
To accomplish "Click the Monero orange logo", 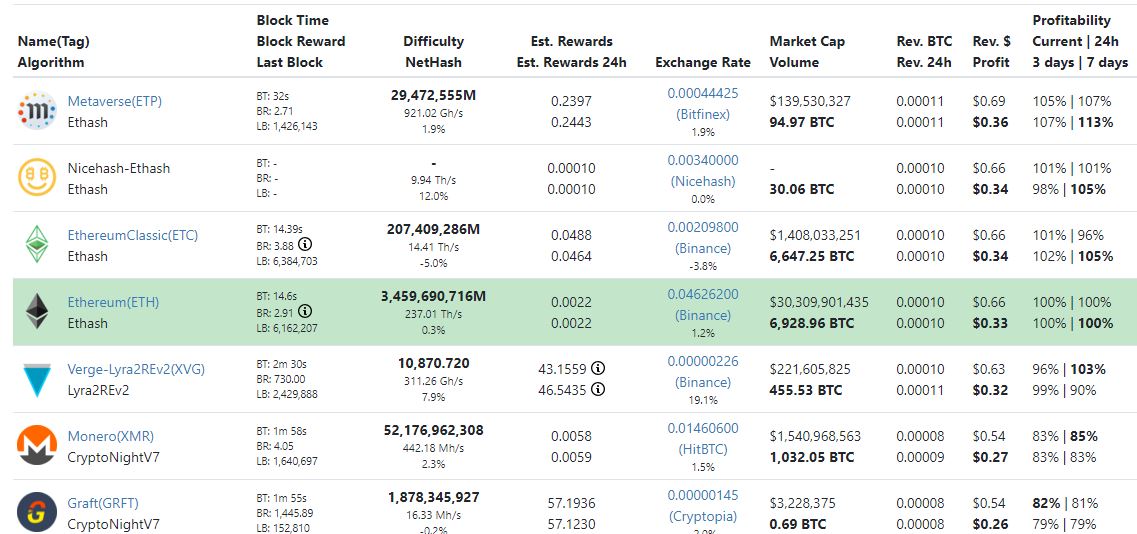I will click(x=37, y=445).
